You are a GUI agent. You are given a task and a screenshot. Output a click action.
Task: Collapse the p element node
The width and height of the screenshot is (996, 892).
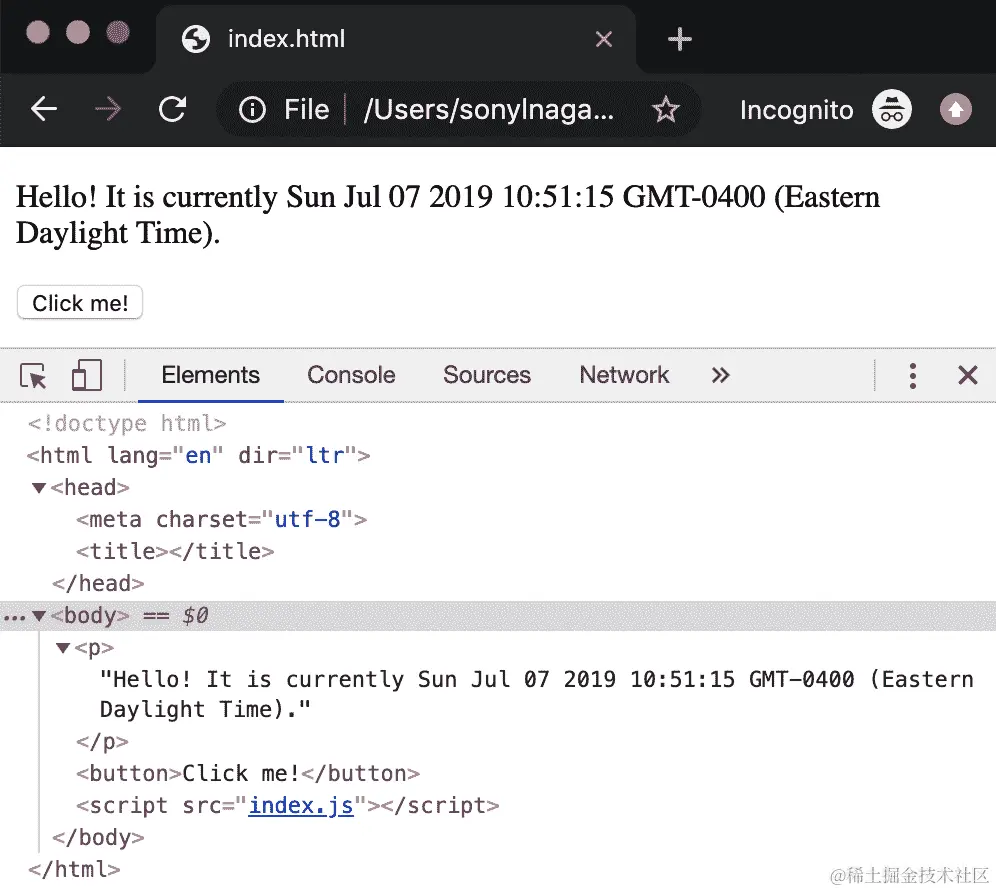62,647
